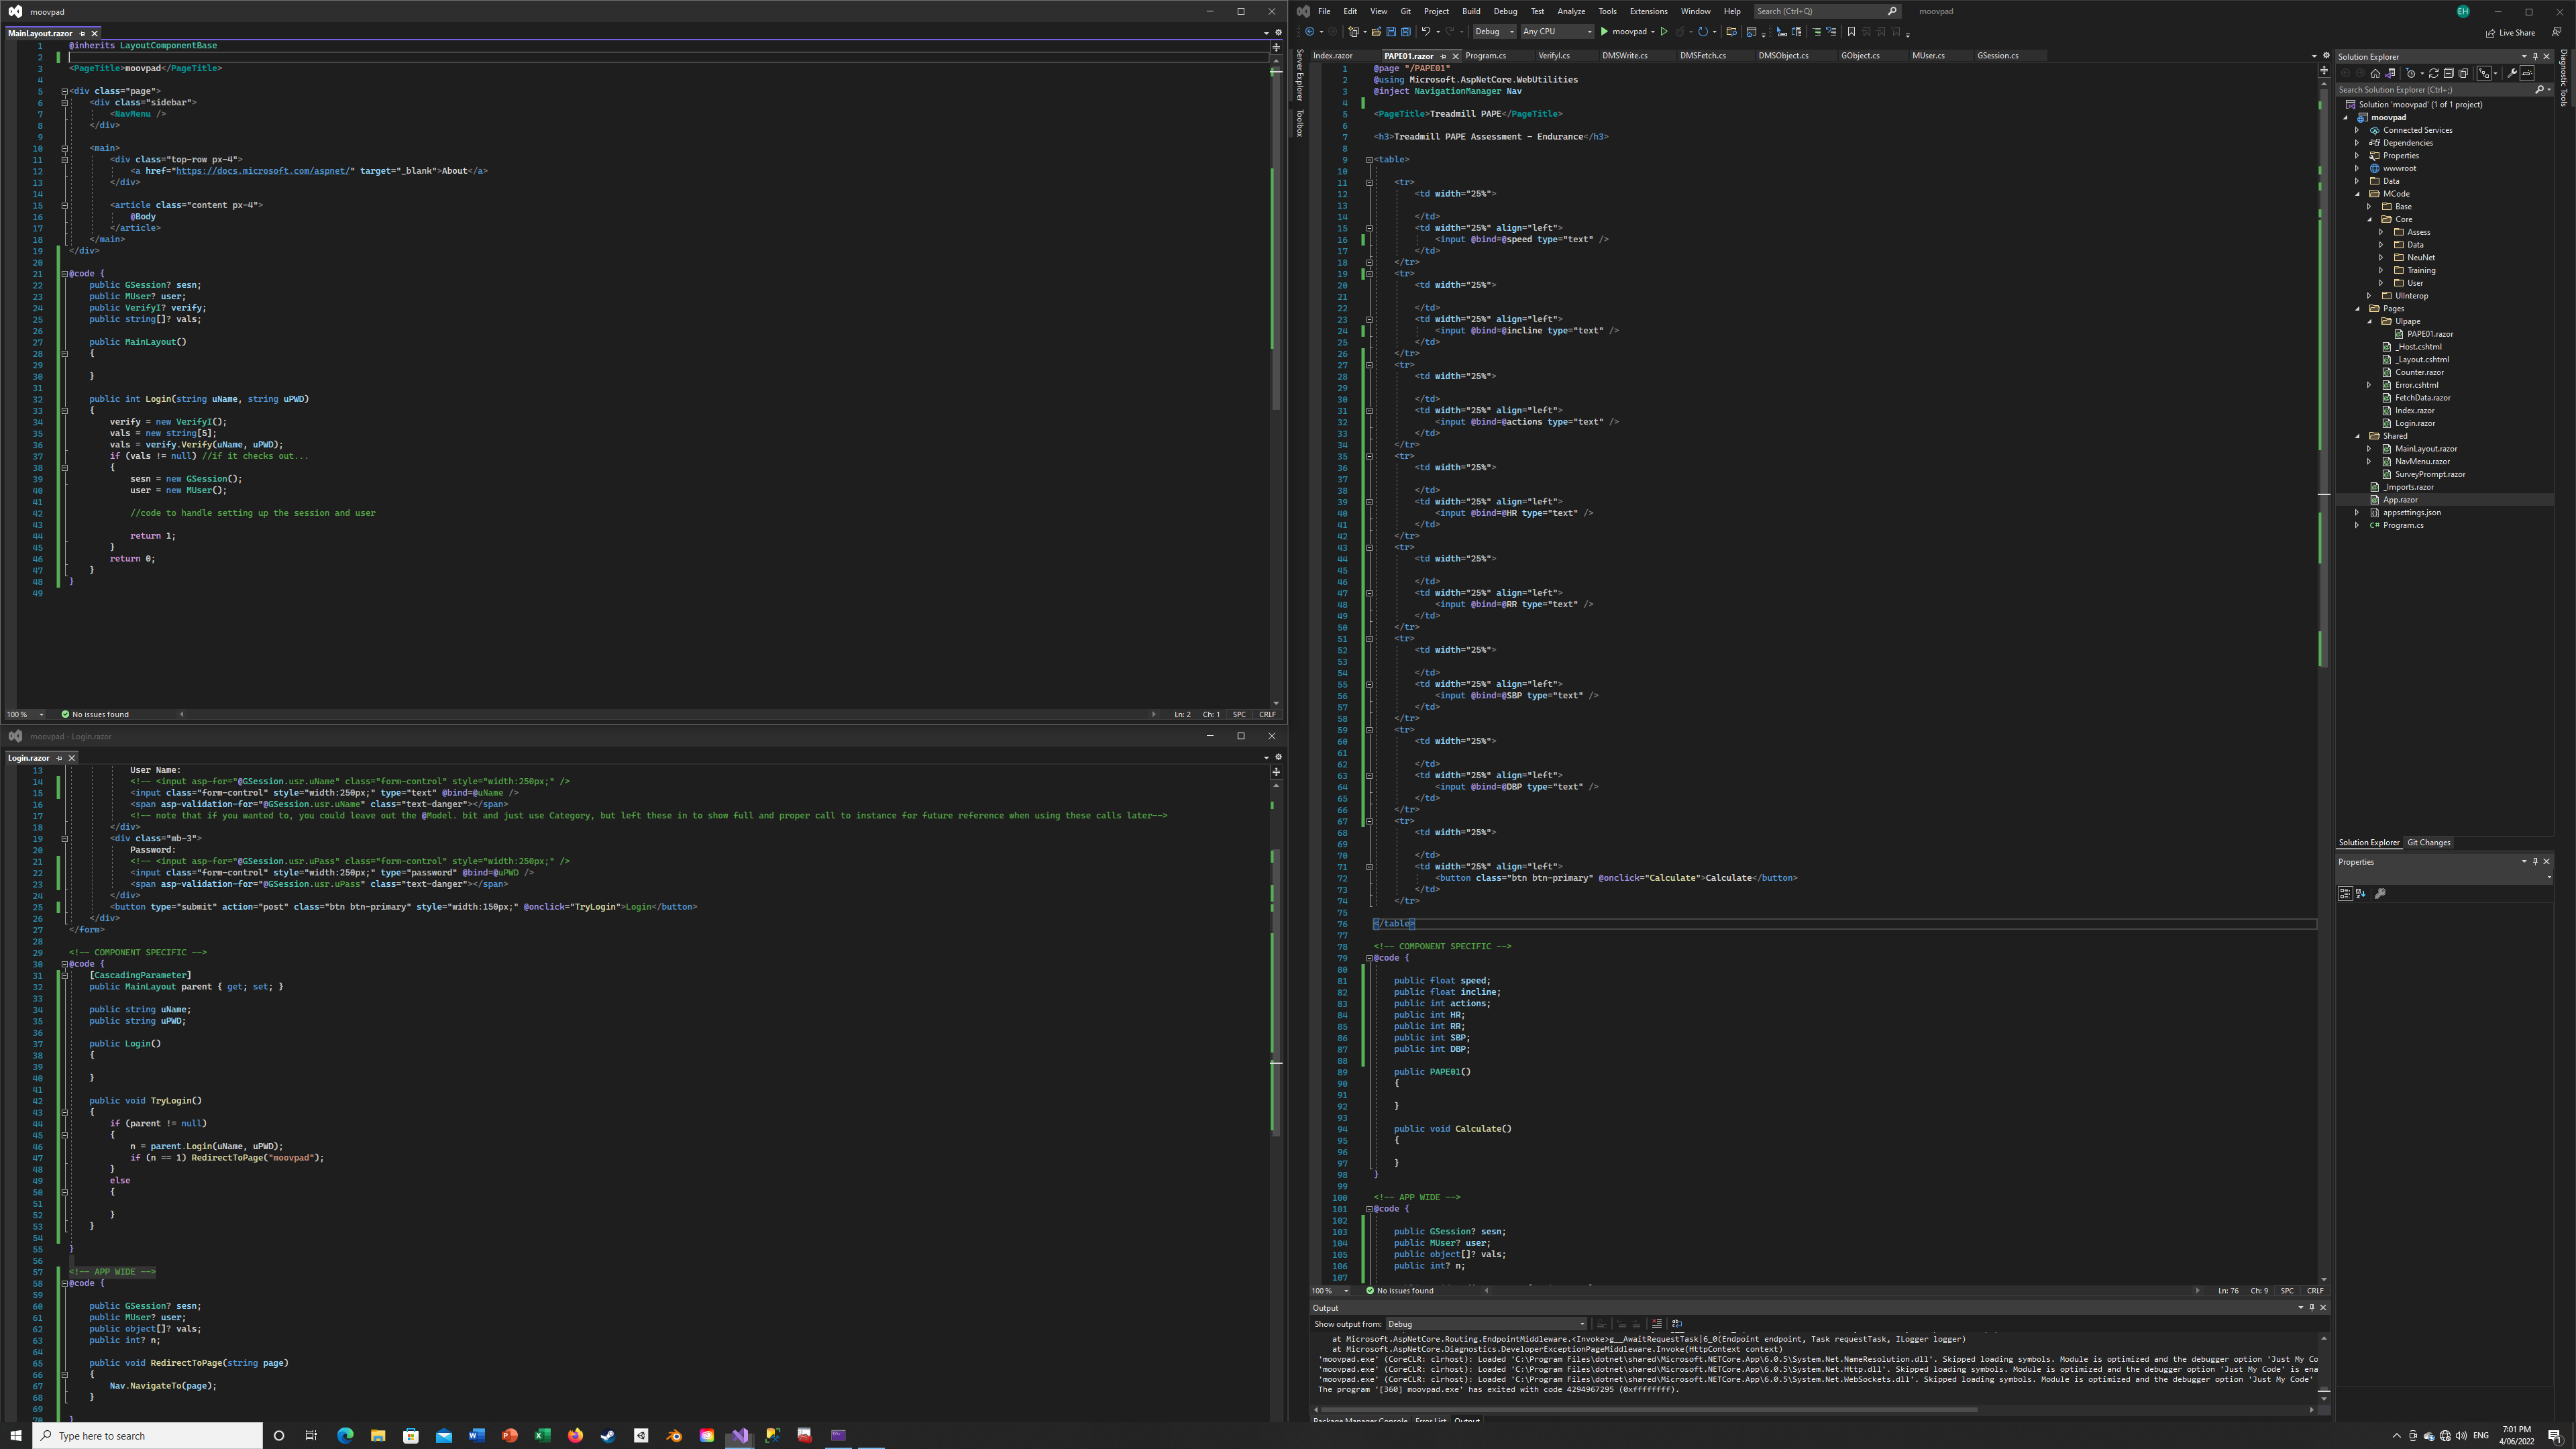Click Start Without Debugging outline play icon
2576x1449 pixels.
(x=1665, y=32)
